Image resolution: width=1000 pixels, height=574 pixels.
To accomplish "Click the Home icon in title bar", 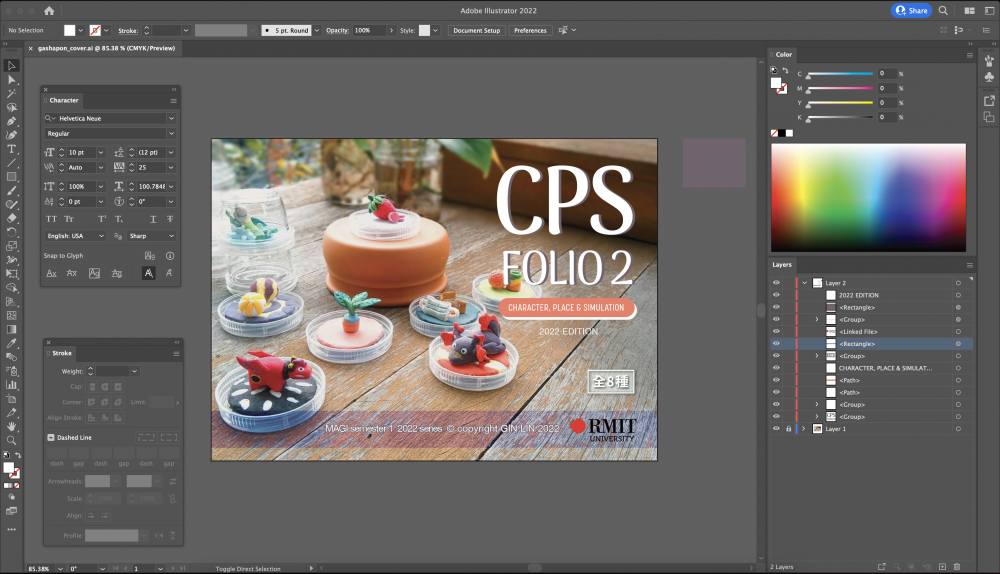I will 49,11.
